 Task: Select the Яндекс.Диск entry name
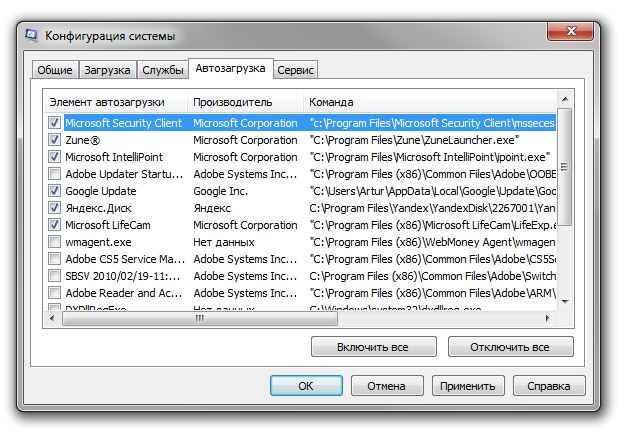coord(98,208)
